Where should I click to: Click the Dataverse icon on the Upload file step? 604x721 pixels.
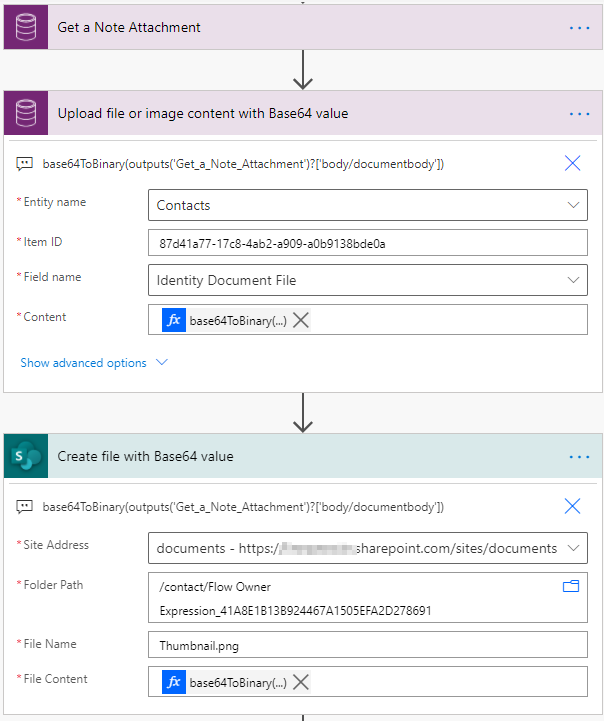(x=26, y=113)
